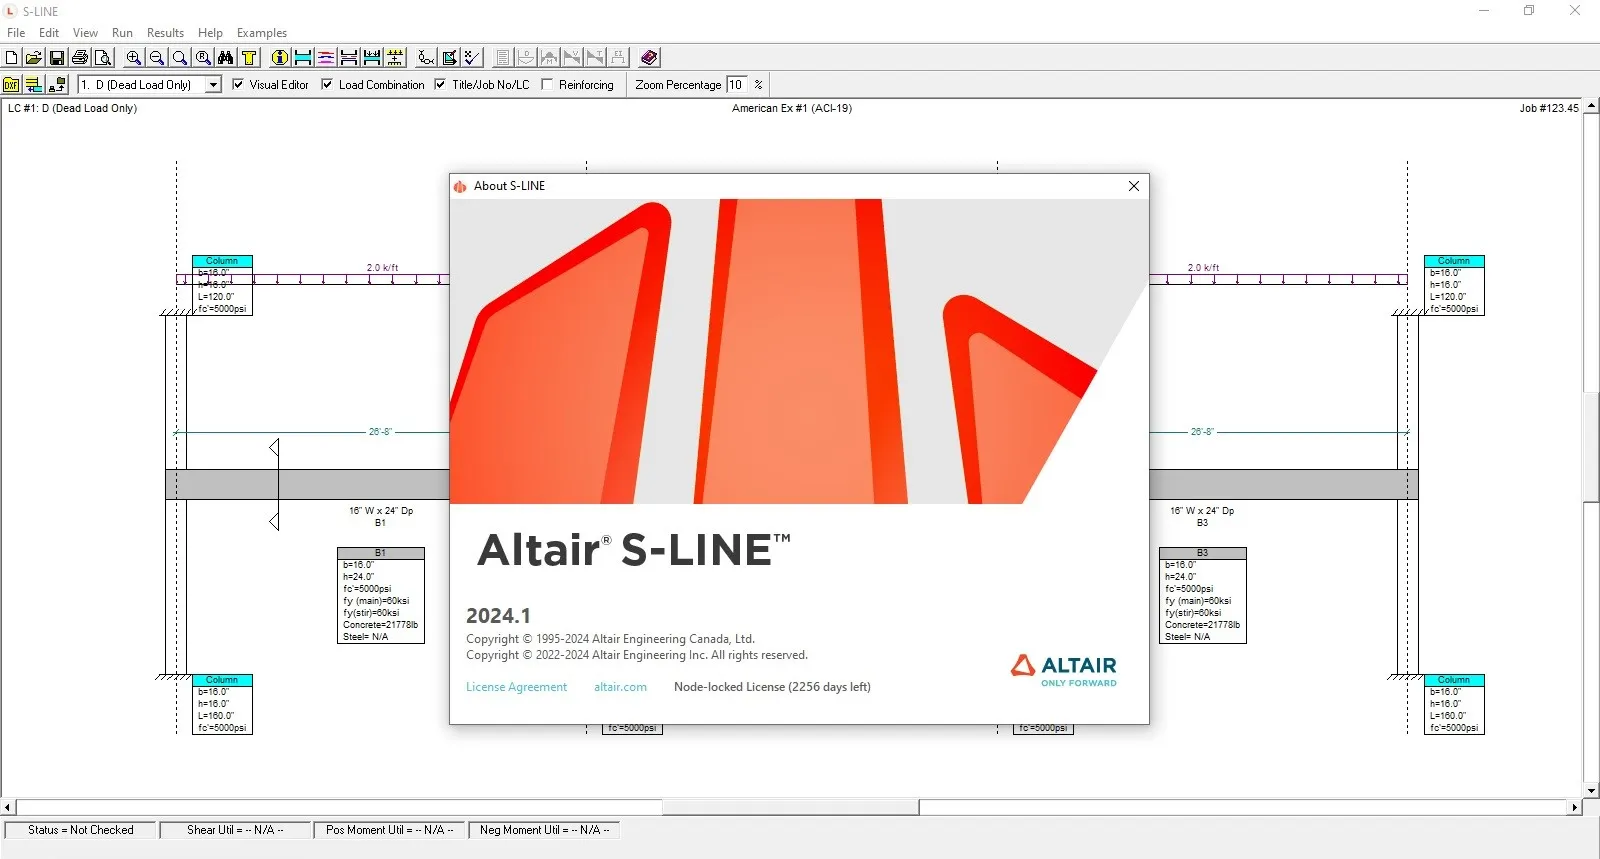The height and width of the screenshot is (859, 1600).
Task: Visit the altair.com link
Action: [x=620, y=687]
